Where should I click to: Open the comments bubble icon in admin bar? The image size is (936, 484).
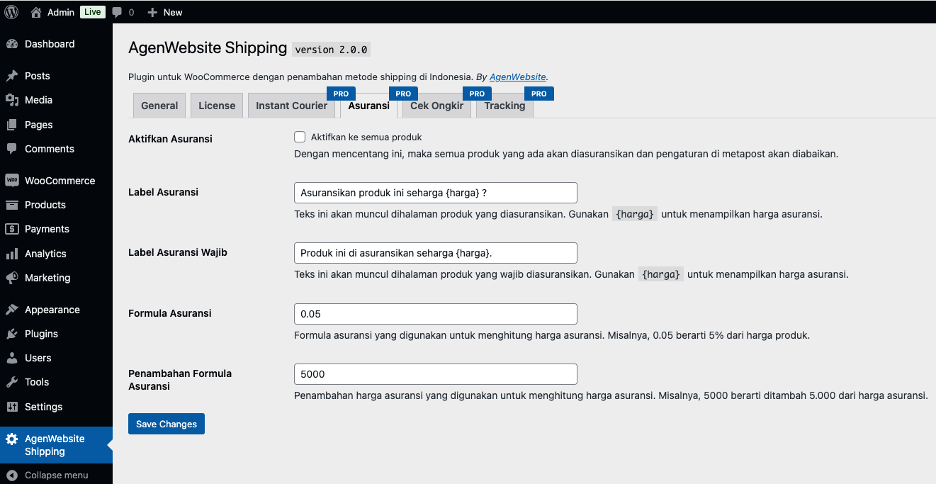point(117,12)
